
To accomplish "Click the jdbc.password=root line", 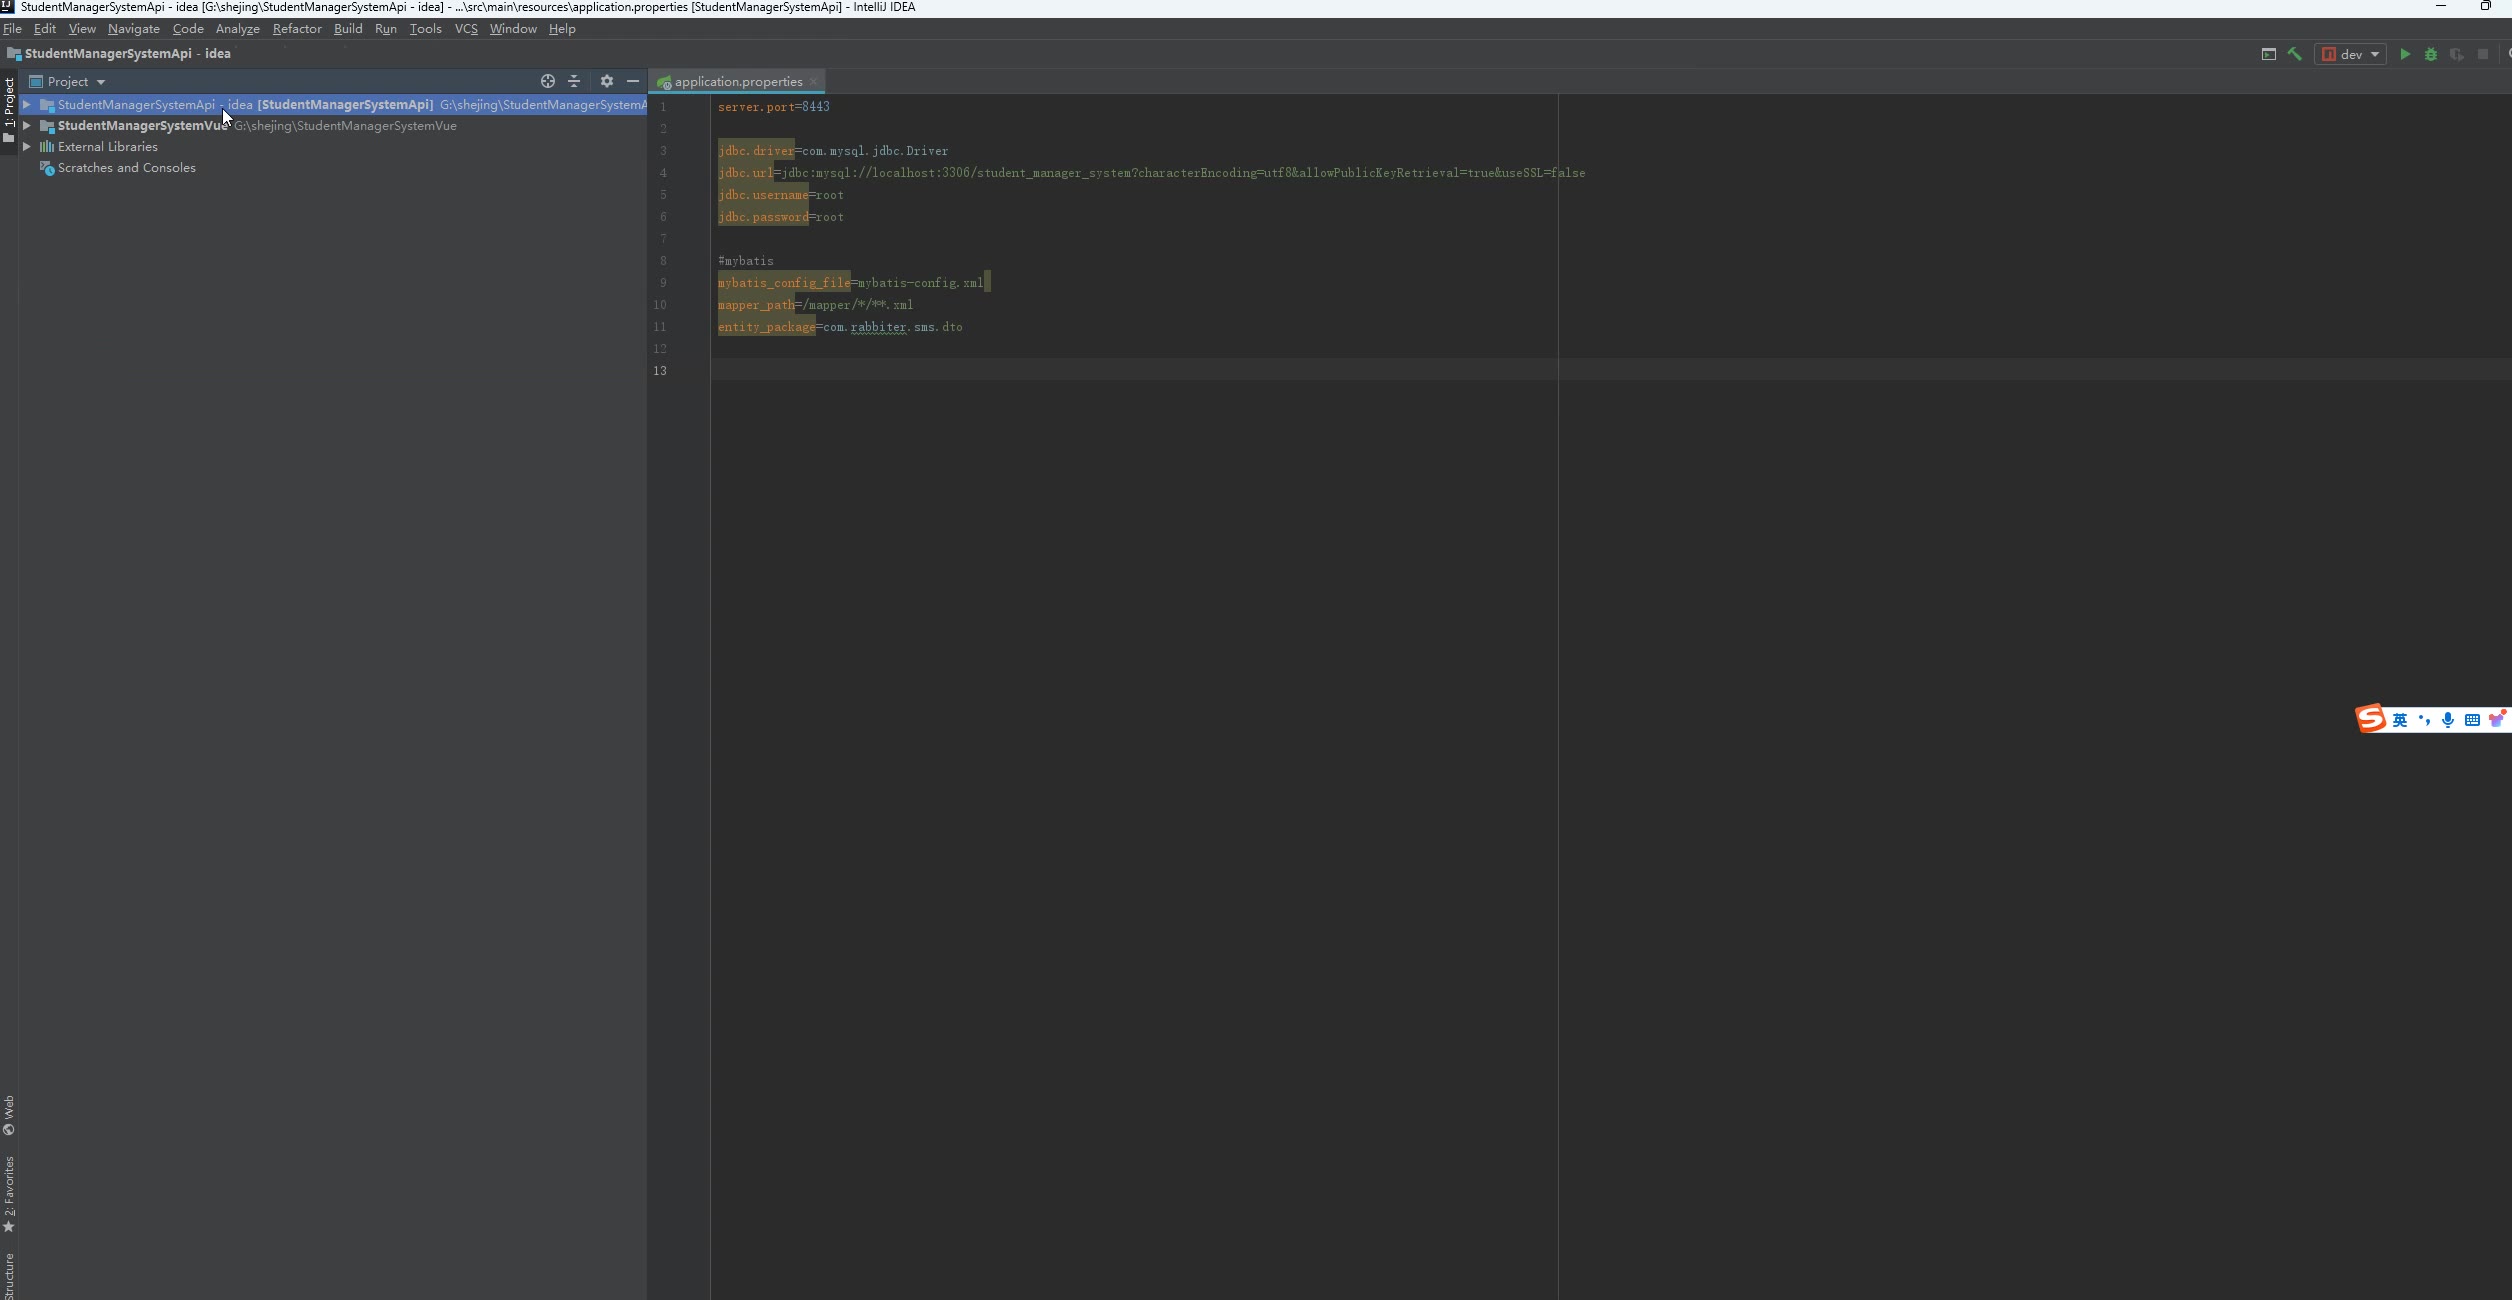I will [x=780, y=216].
